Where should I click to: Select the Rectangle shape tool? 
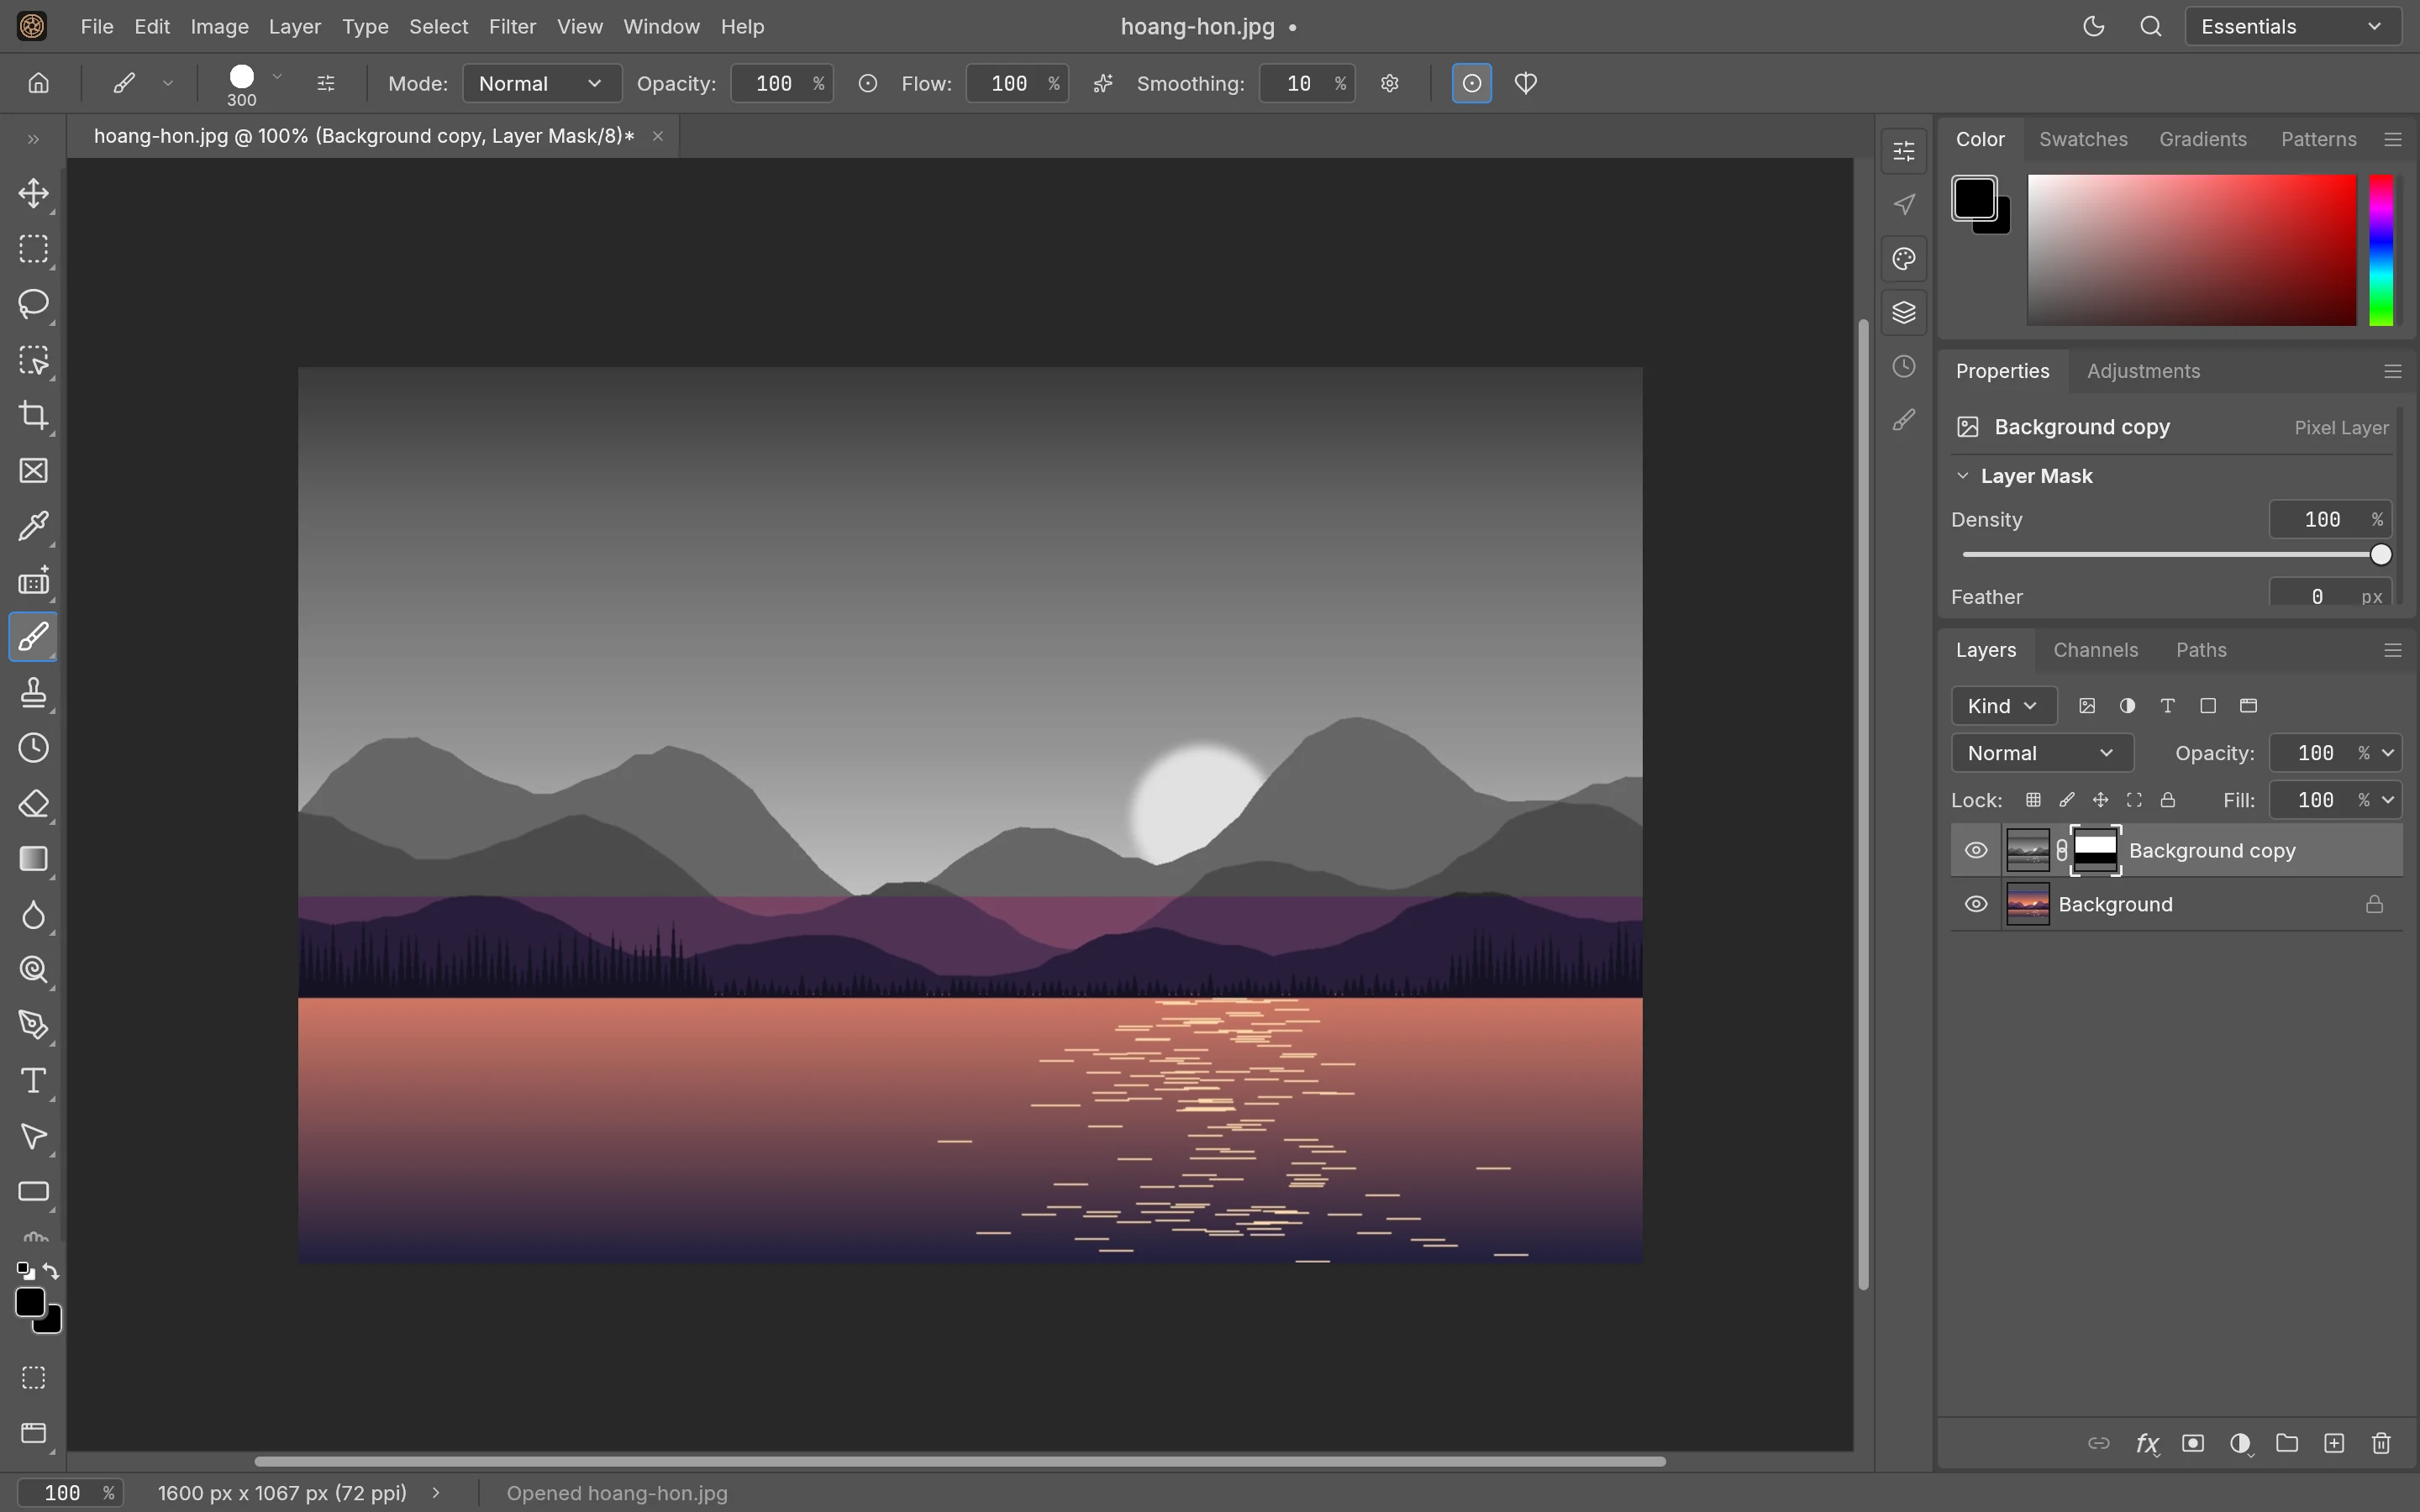coord(33,1192)
